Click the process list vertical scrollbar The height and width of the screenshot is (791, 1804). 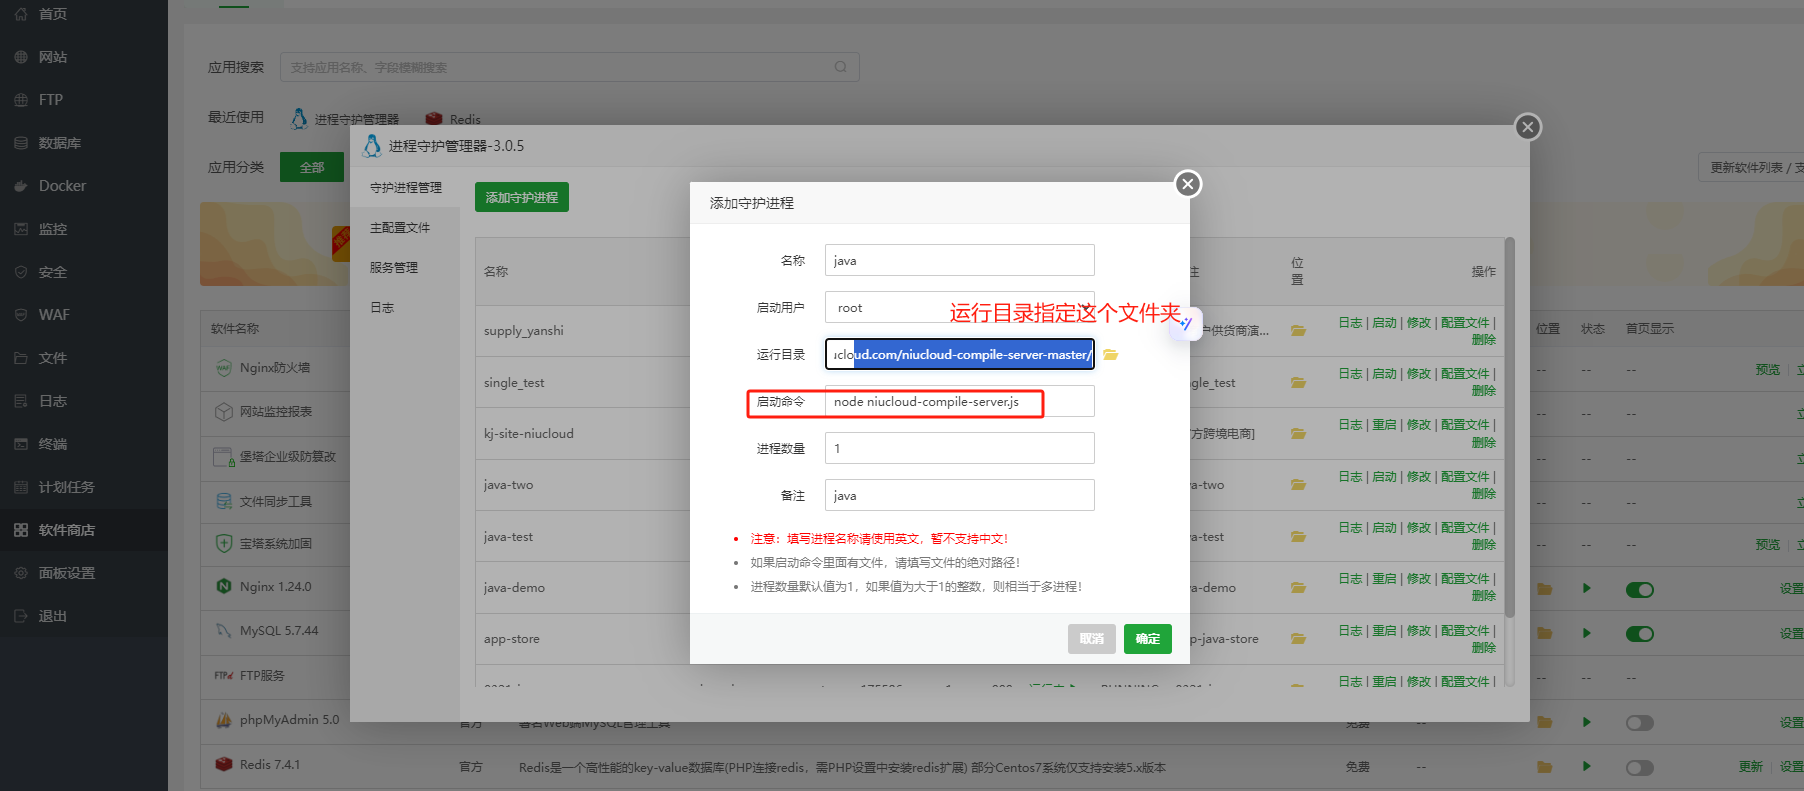1509,430
